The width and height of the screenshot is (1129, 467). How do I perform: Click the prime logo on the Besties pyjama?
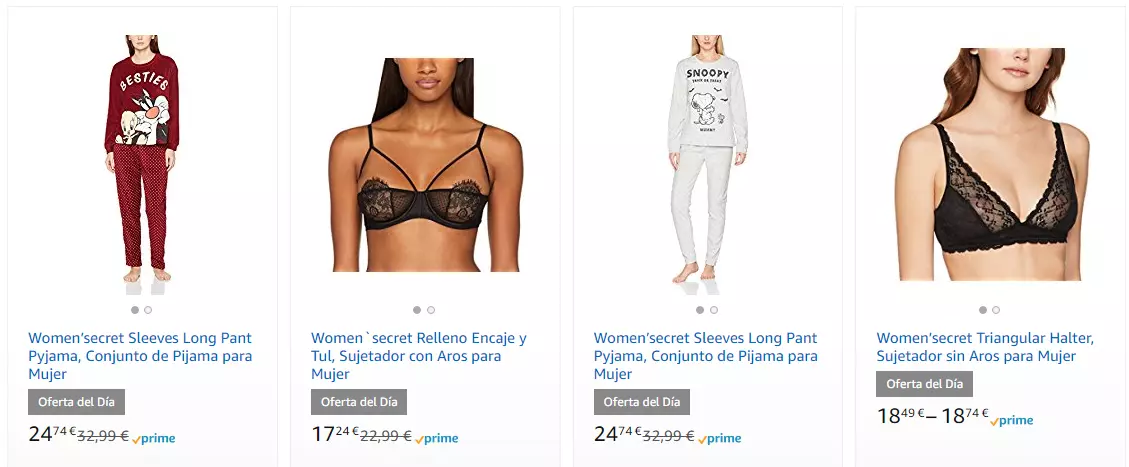153,438
